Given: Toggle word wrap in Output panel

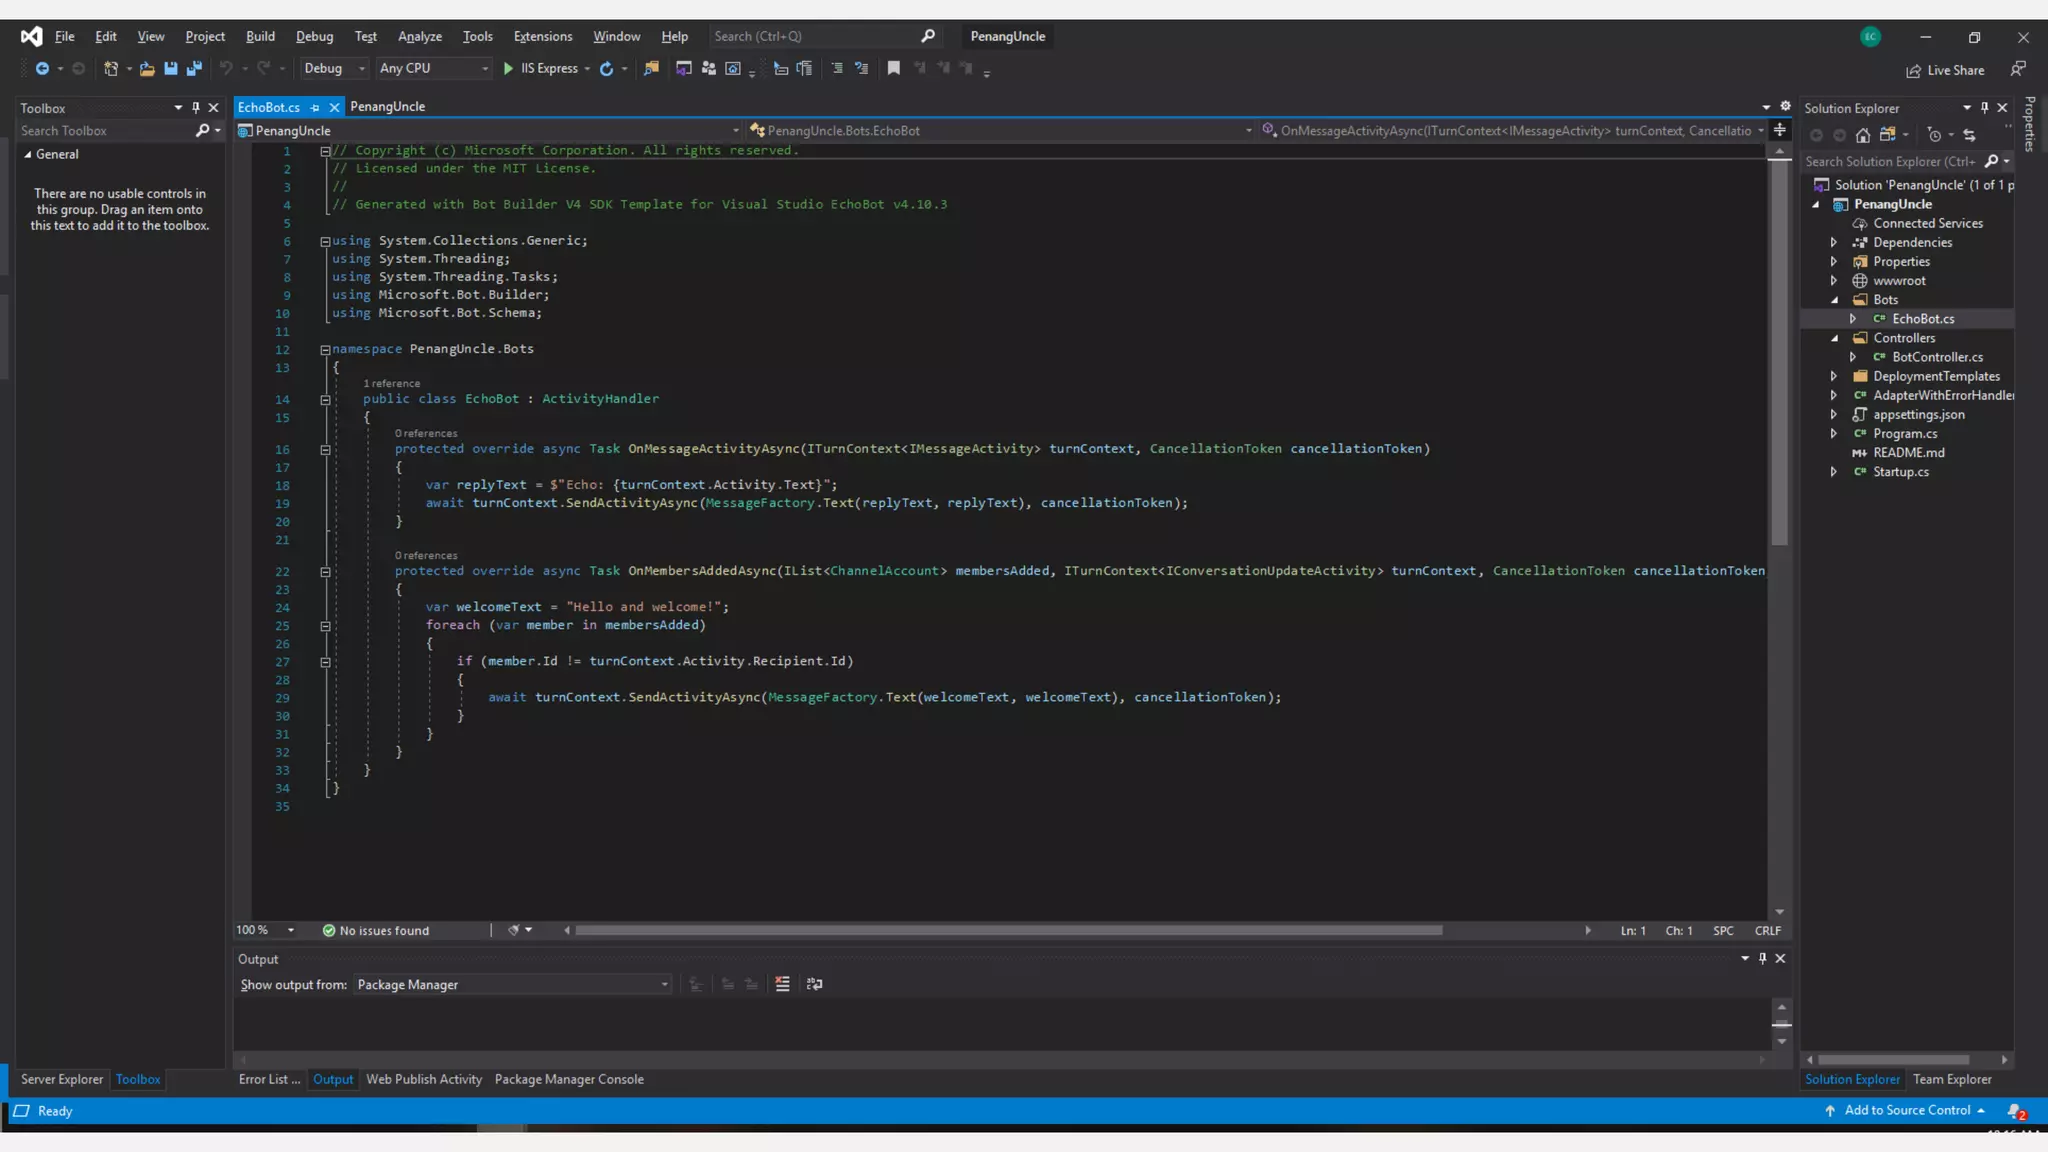Looking at the screenshot, I should [815, 984].
